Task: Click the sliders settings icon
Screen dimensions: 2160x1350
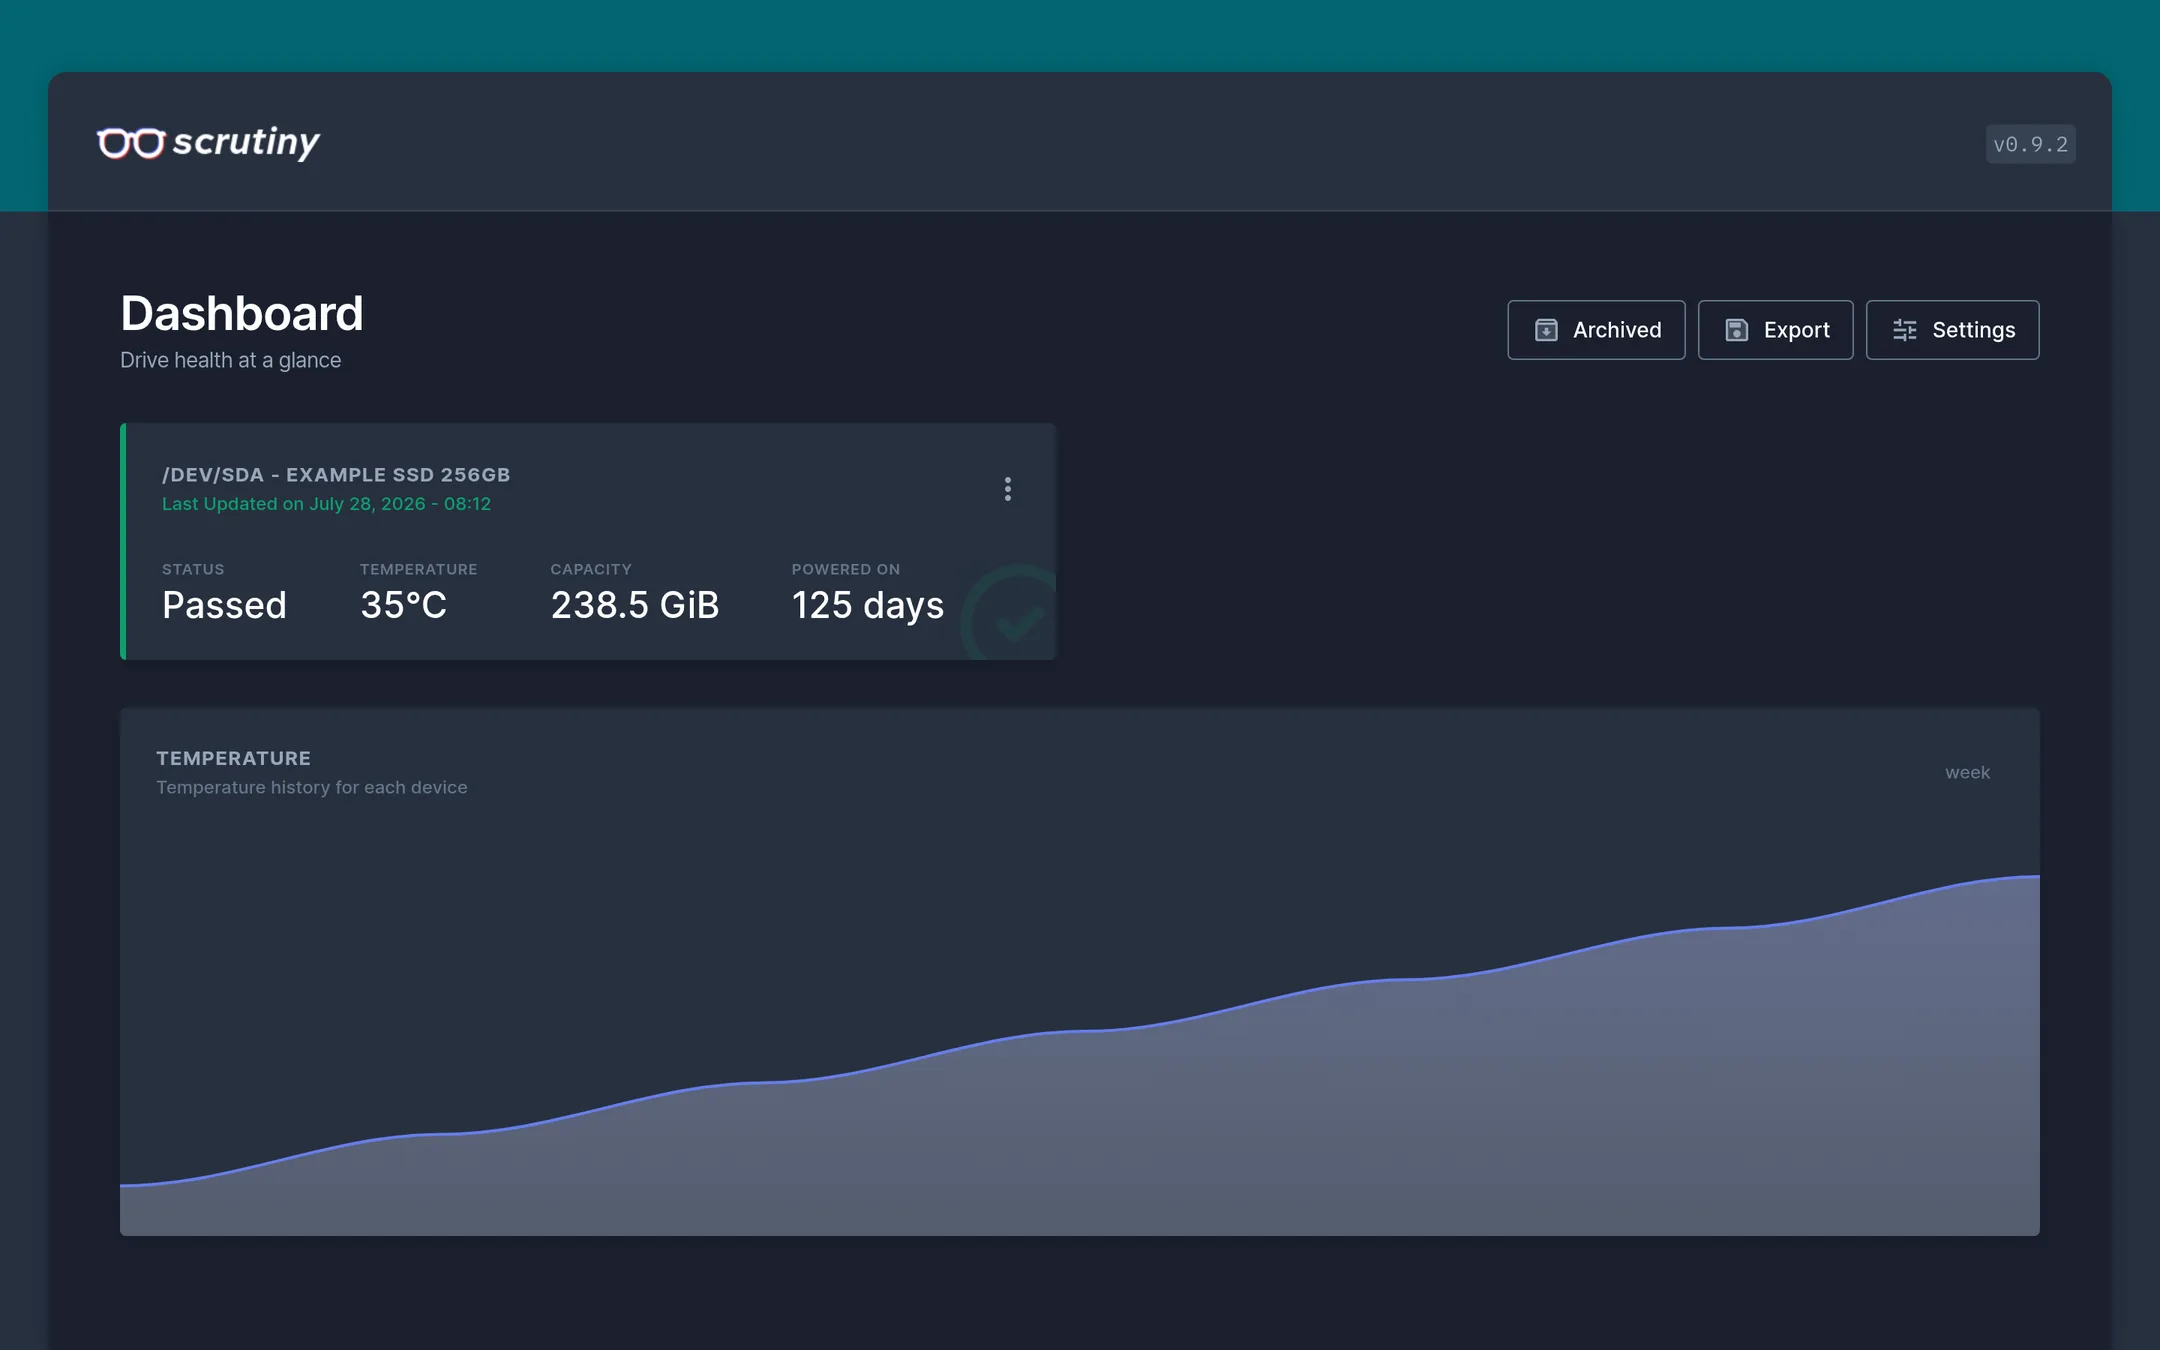Action: click(x=1905, y=330)
